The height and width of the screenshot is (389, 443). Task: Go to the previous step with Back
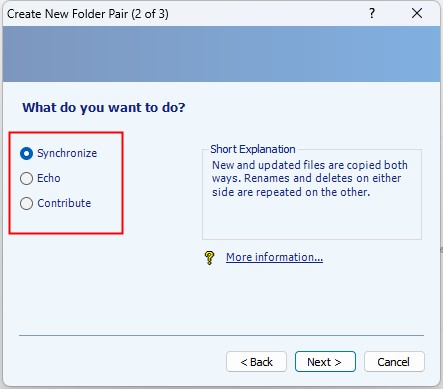256,362
